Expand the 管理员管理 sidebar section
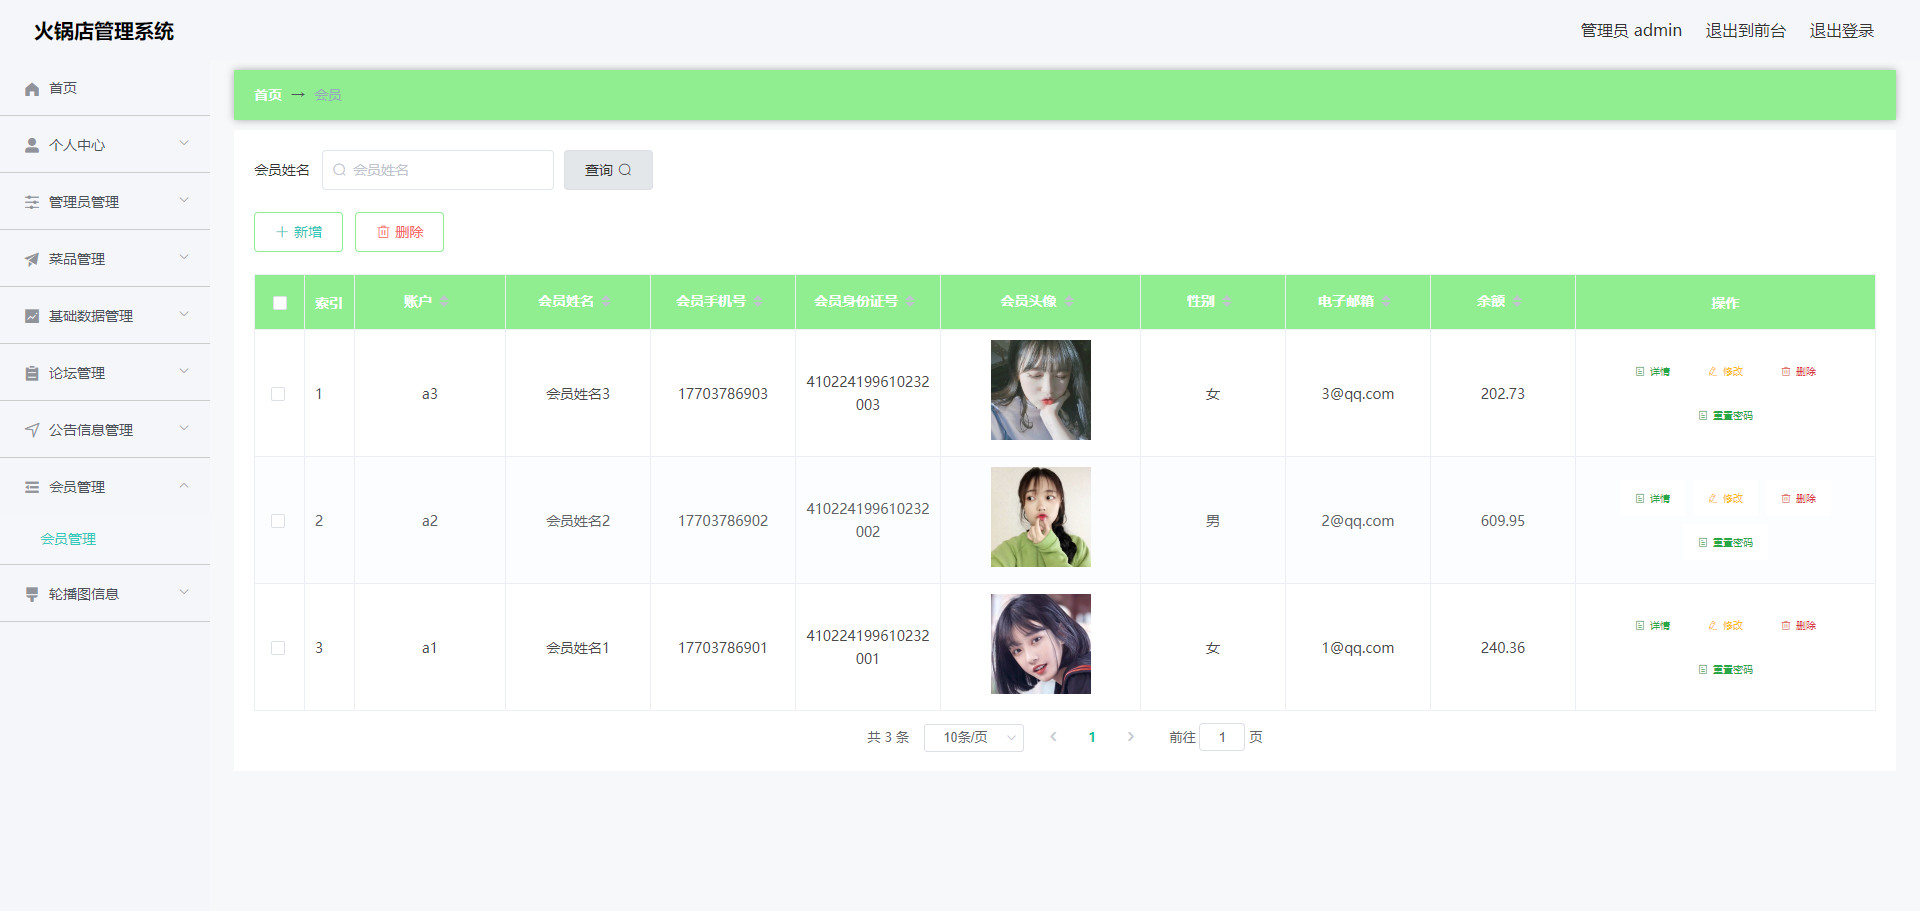This screenshot has height=911, width=1920. [x=105, y=202]
